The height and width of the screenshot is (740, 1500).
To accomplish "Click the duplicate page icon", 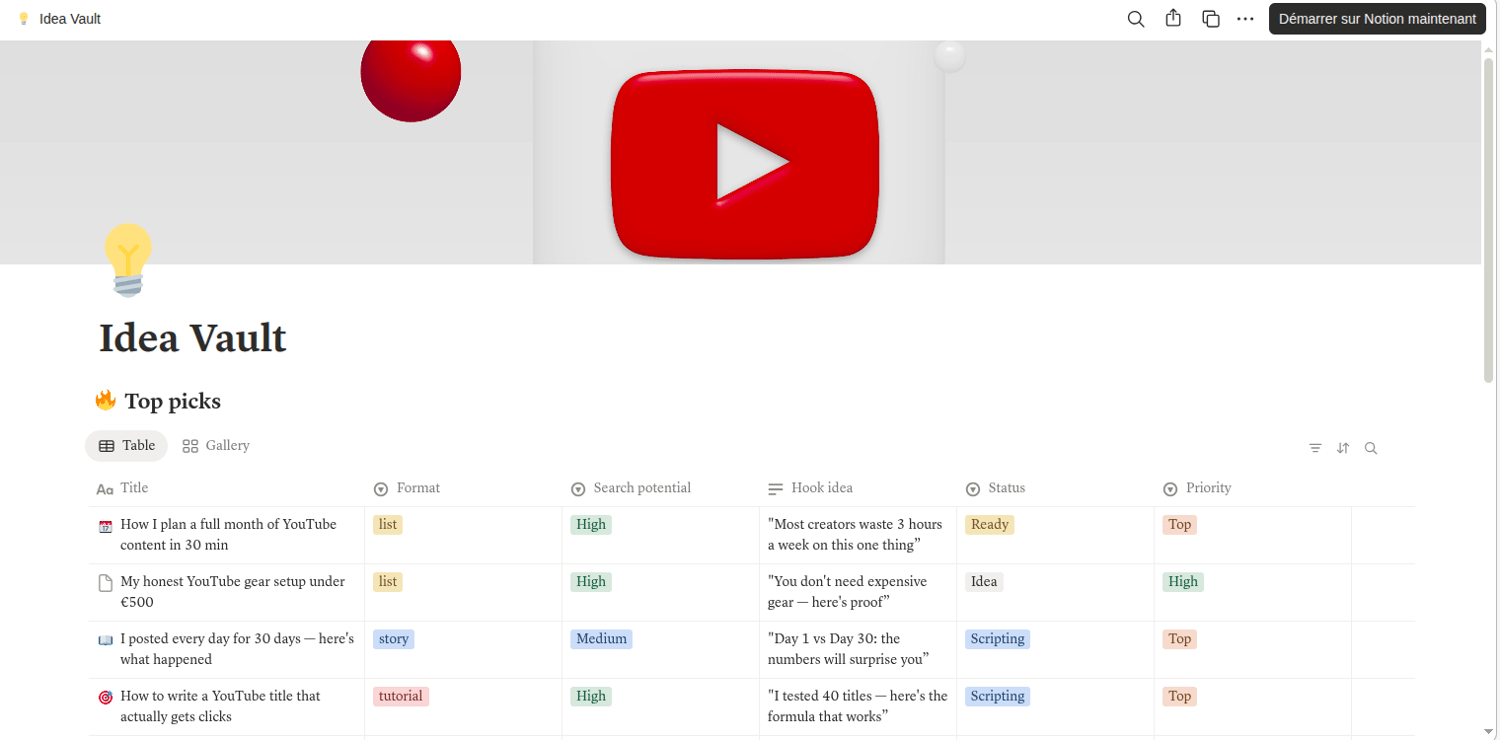I will [1211, 19].
